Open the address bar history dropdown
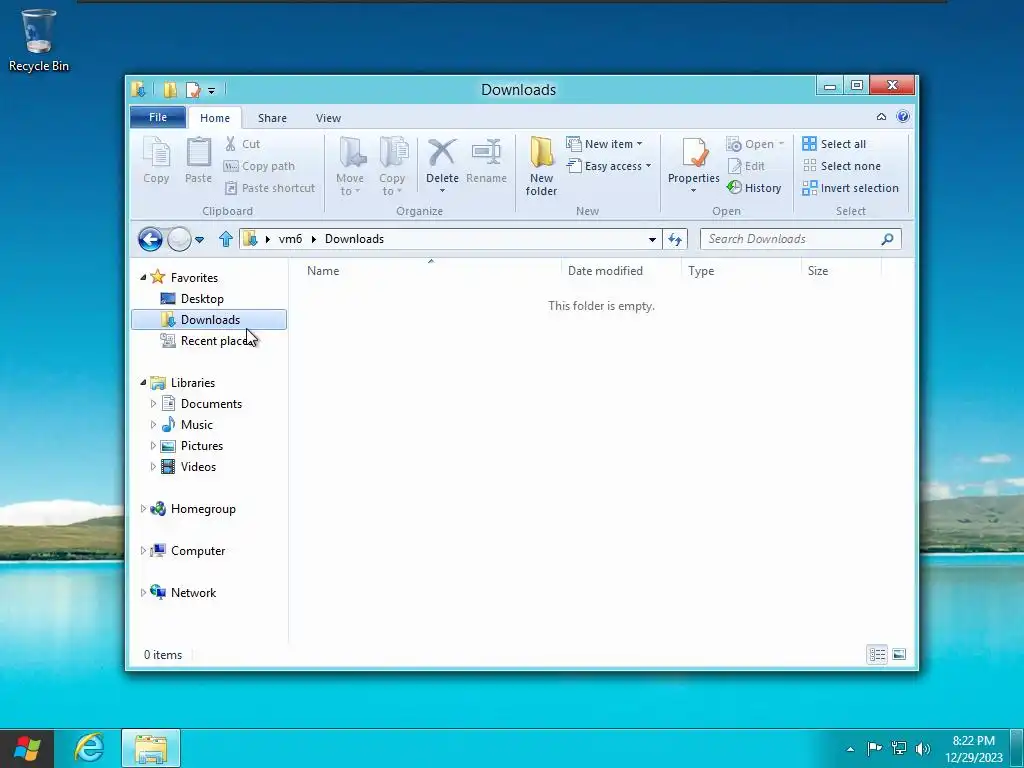 (652, 240)
